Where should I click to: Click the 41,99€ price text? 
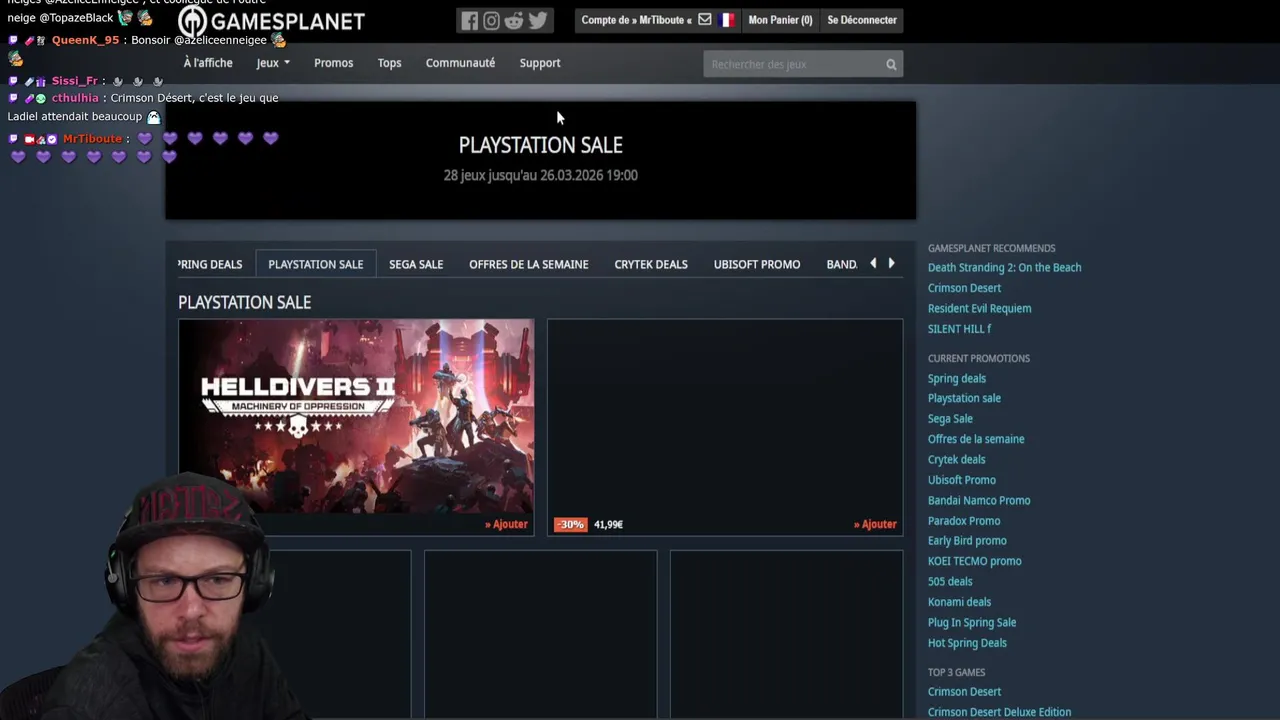pyautogui.click(x=608, y=524)
